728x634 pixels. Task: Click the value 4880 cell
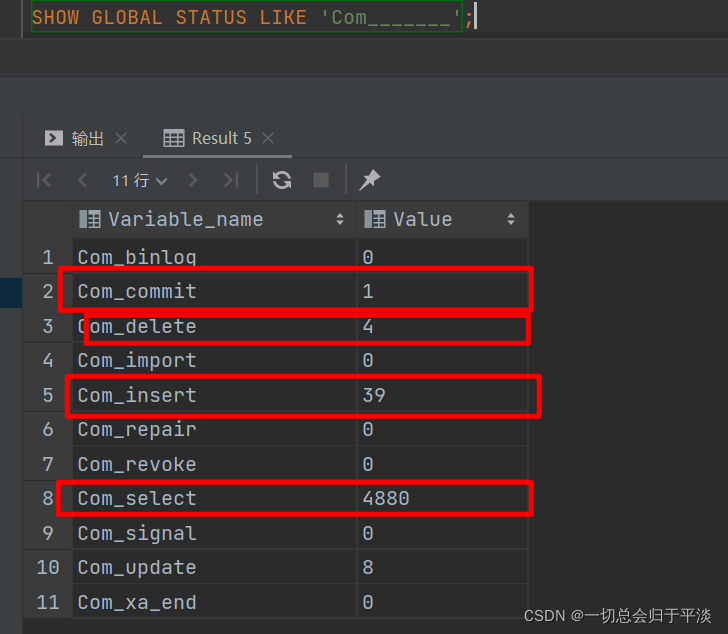386,498
